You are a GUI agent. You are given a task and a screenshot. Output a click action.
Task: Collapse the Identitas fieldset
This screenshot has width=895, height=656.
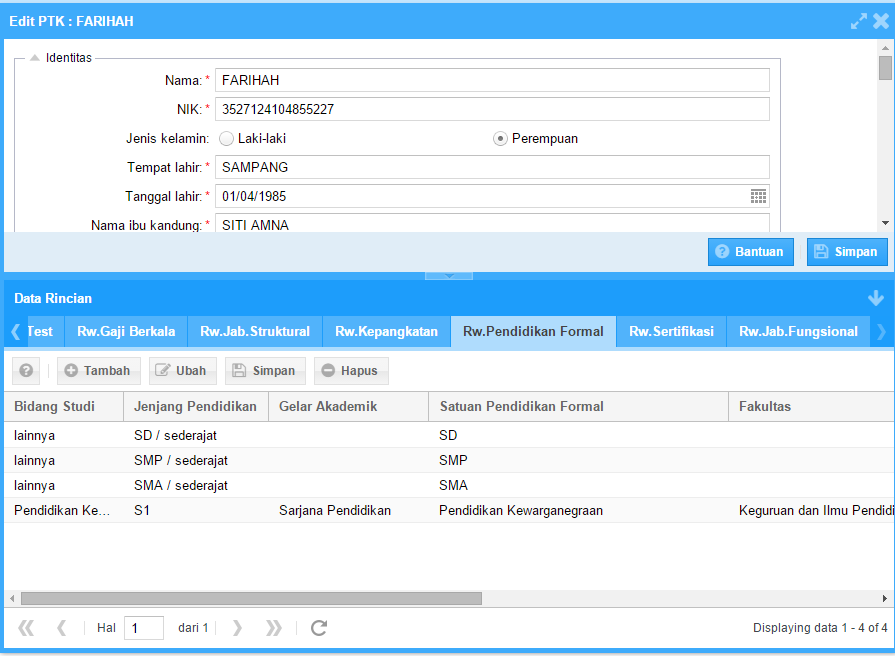[x=35, y=58]
